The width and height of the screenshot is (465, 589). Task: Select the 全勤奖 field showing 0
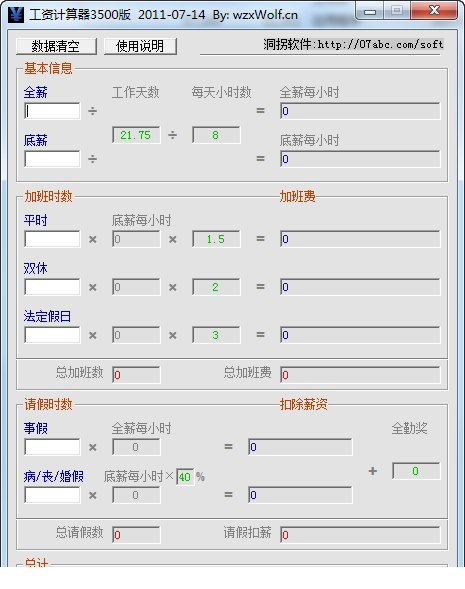pos(416,471)
